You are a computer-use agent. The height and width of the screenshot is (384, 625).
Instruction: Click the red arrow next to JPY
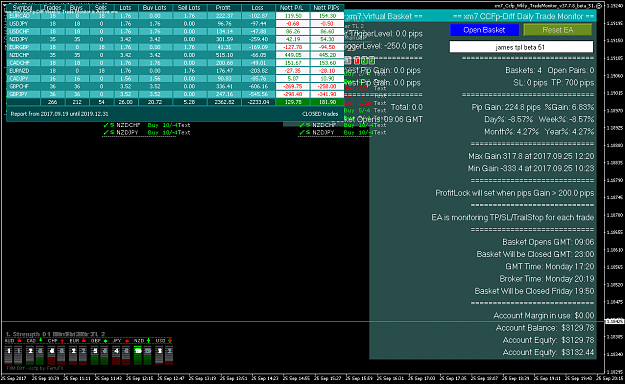tap(127, 341)
